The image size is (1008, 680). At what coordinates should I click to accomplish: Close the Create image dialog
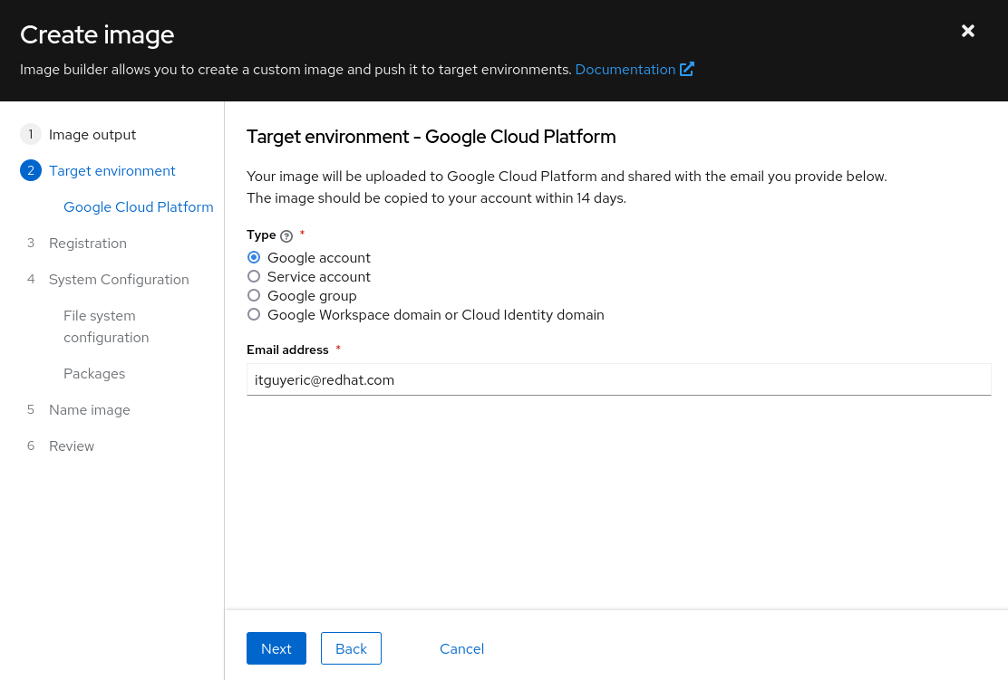coord(968,31)
